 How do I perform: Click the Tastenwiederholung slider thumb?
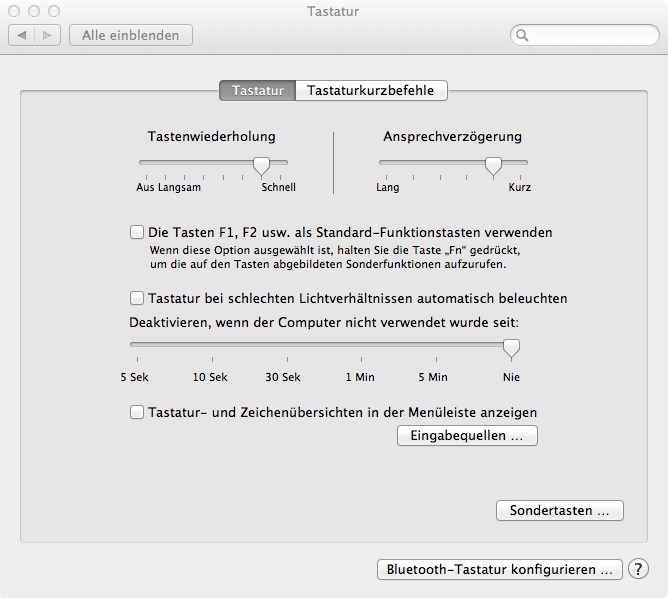coord(261,166)
